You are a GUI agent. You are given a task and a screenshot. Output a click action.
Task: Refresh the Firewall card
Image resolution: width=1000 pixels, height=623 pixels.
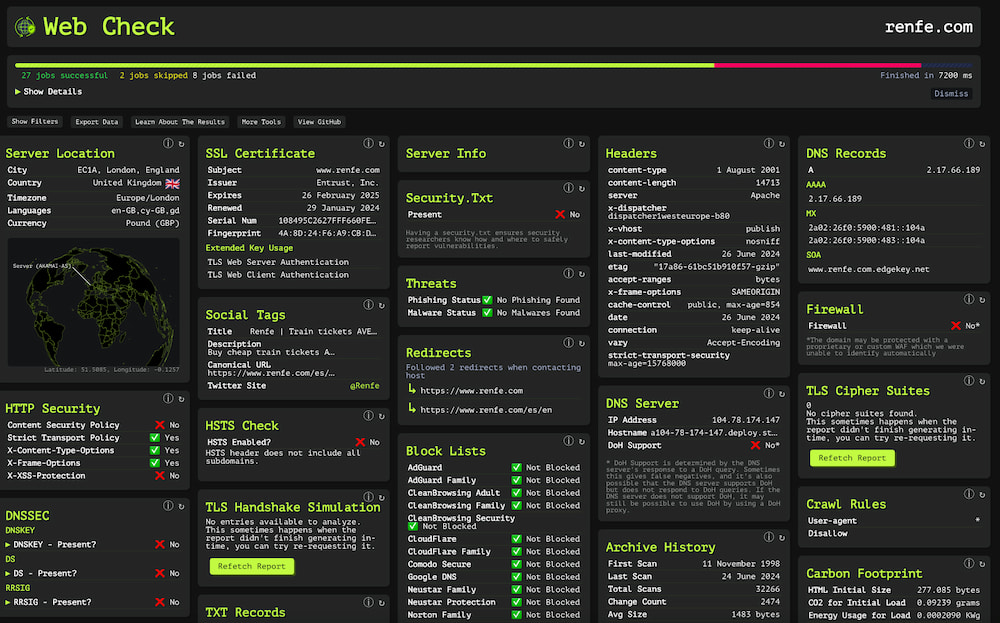tap(983, 300)
